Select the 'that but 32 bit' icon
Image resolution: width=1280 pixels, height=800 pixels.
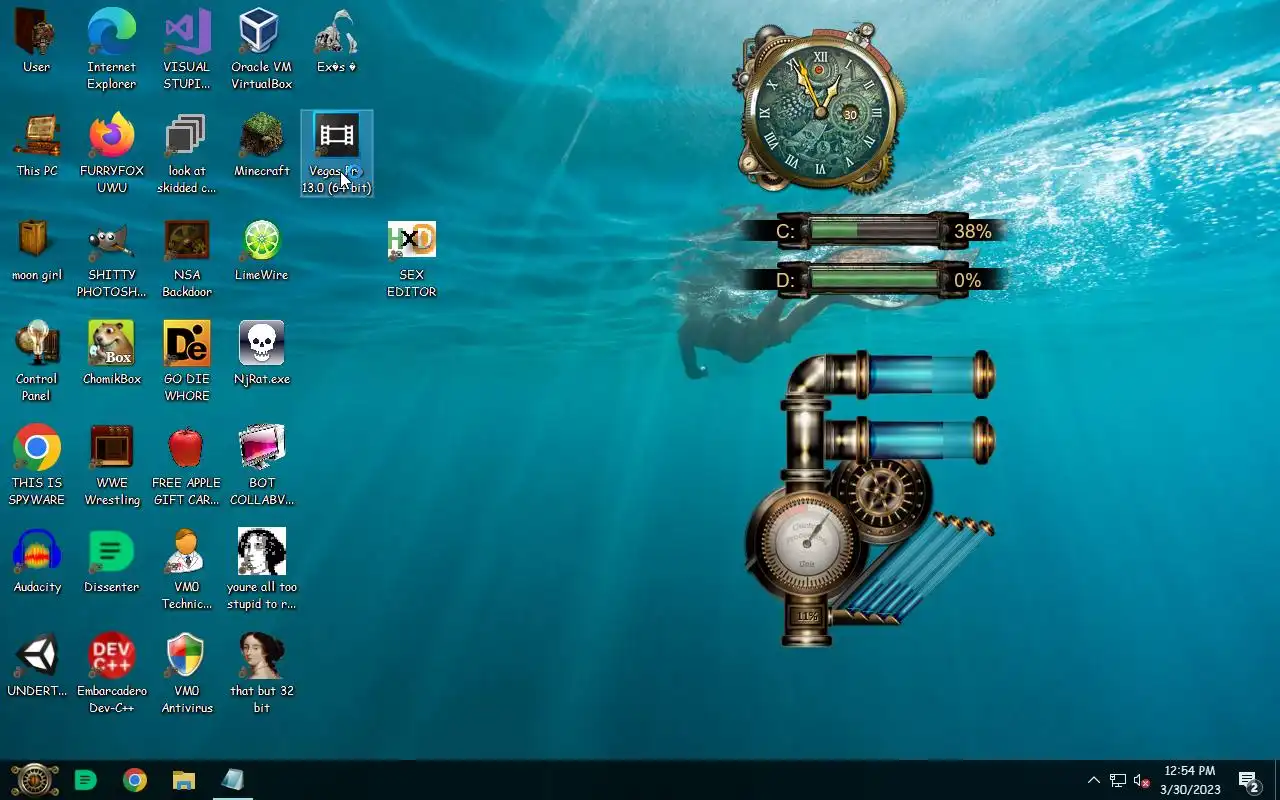(x=261, y=673)
